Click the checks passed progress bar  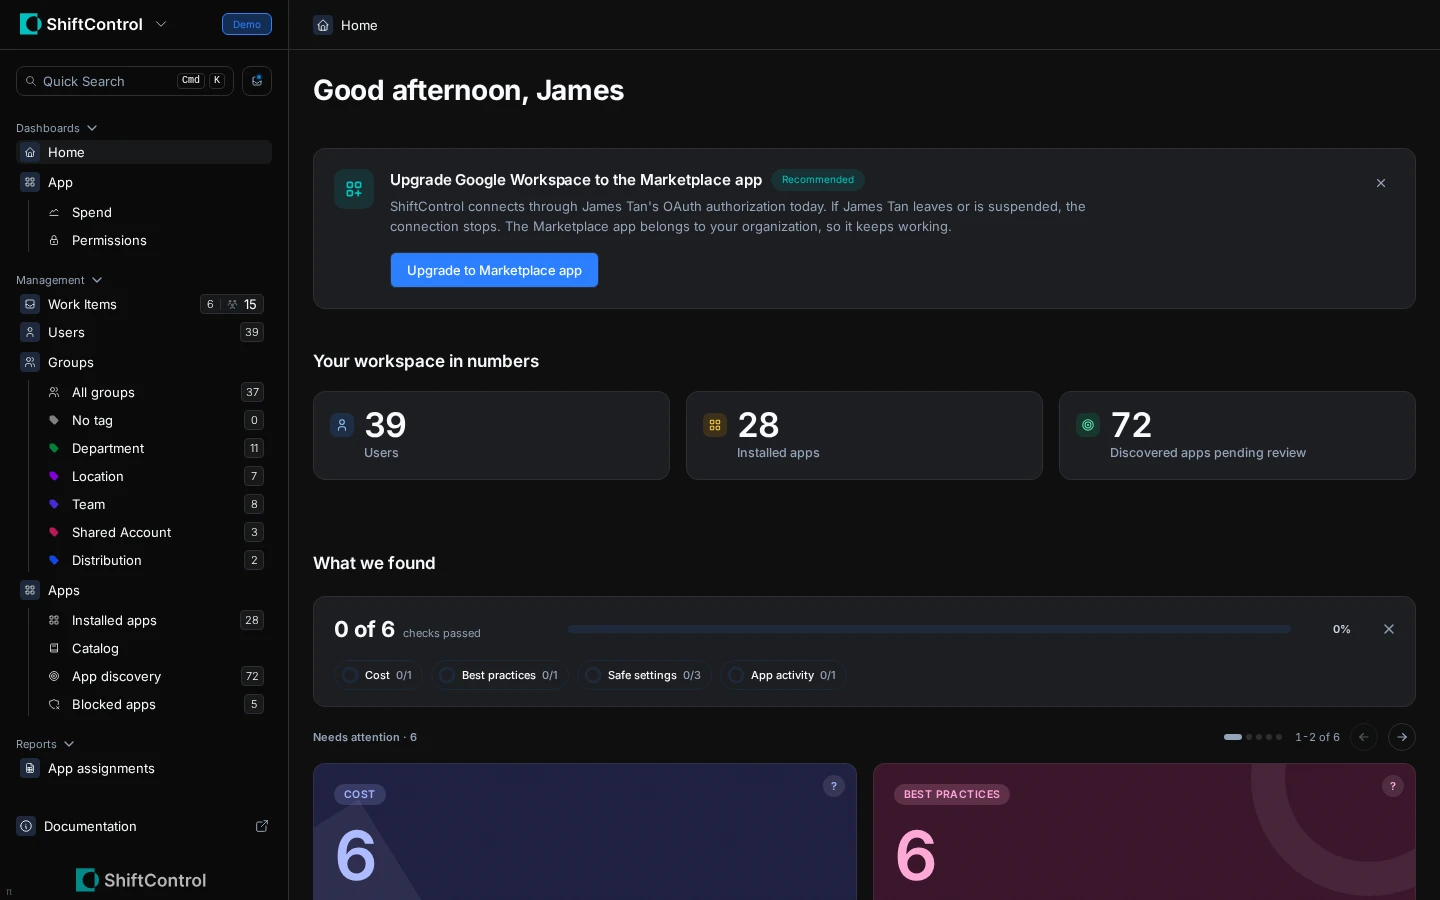(929, 629)
